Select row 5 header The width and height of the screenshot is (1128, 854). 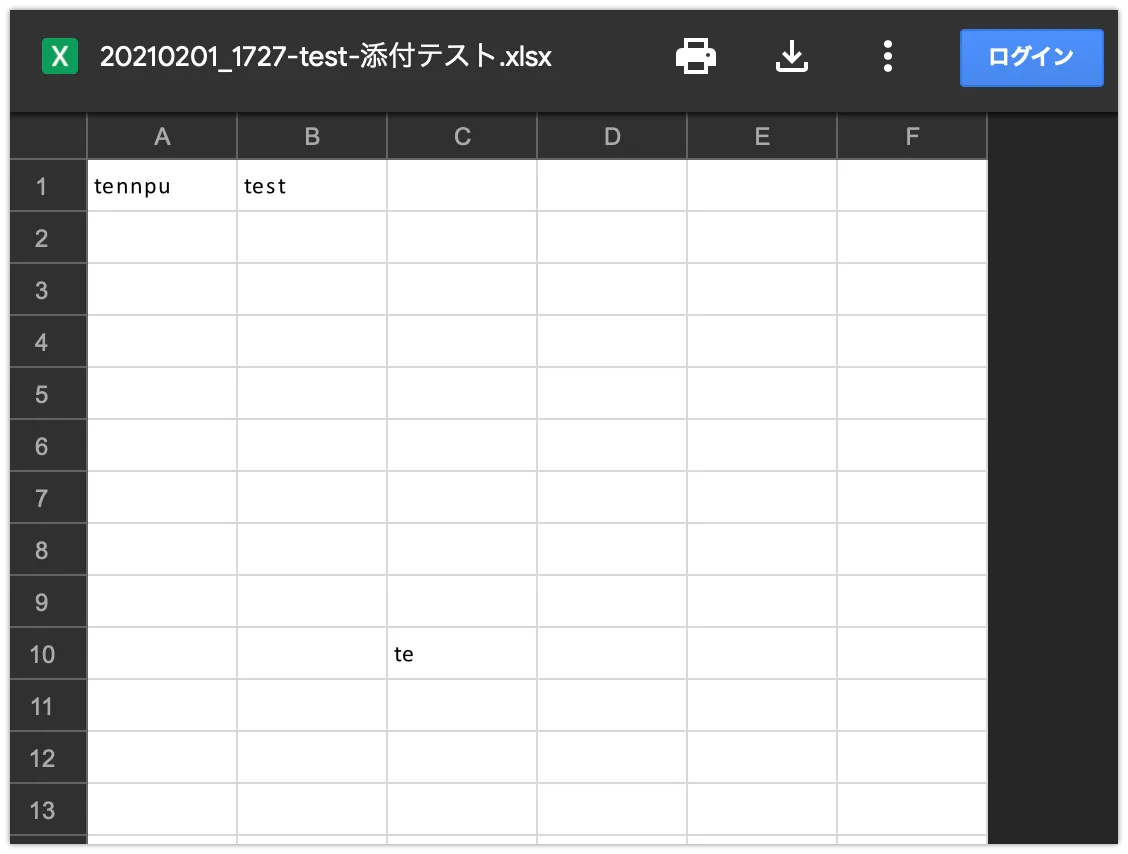tap(42, 394)
